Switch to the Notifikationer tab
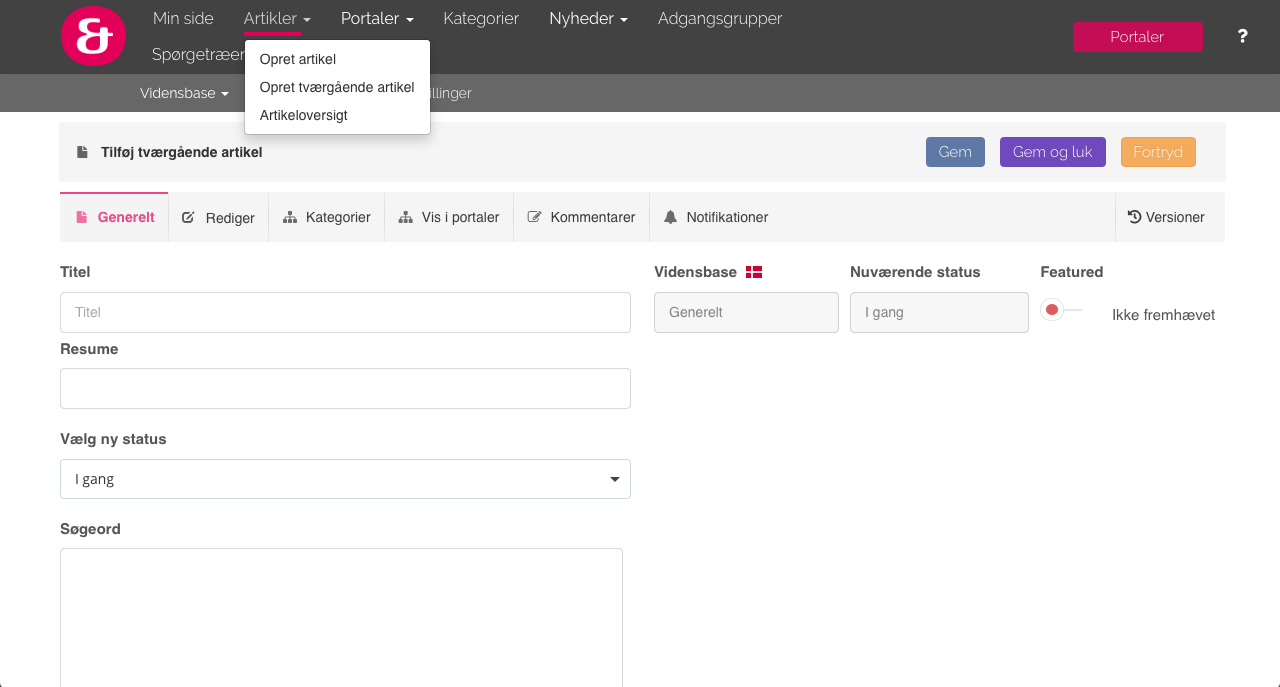The image size is (1280, 687). (x=716, y=217)
